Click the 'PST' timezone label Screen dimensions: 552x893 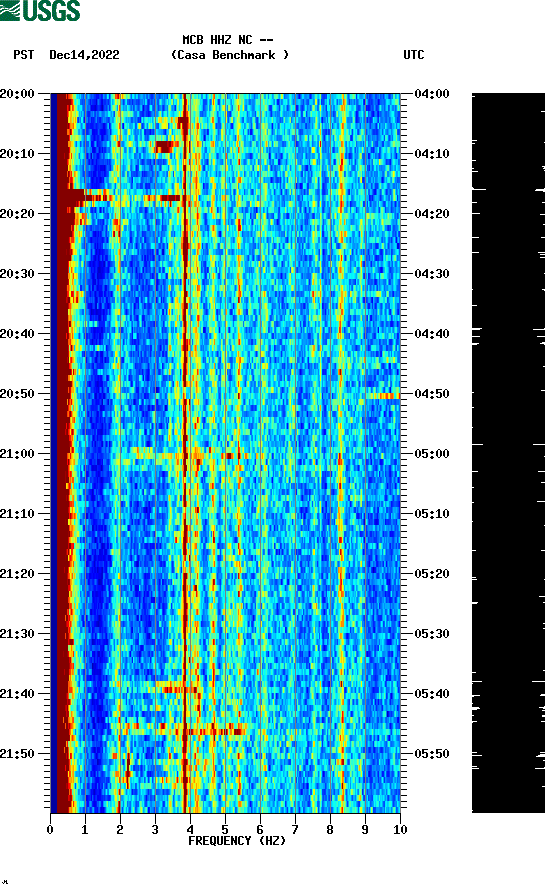coord(24,55)
